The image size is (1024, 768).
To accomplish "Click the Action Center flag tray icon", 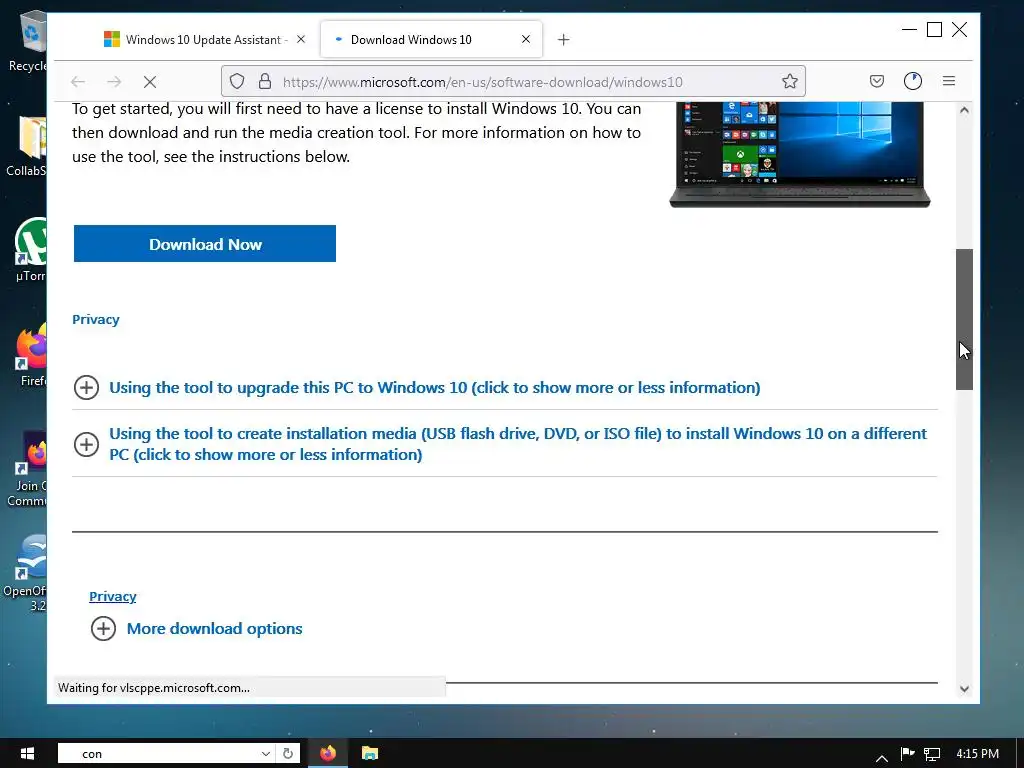I will 908,754.
